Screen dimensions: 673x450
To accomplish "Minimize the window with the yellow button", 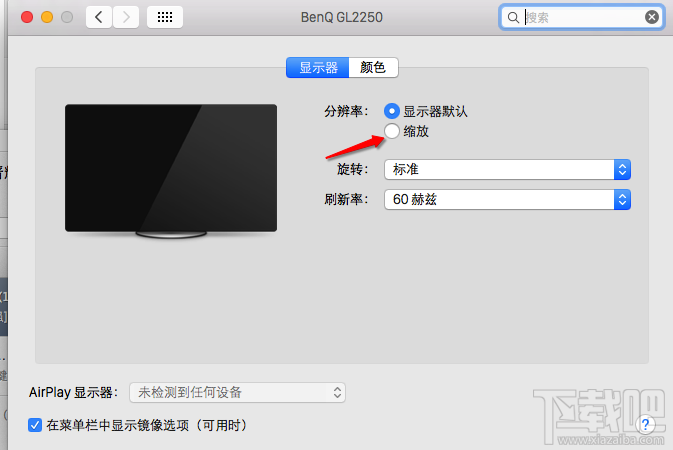I will click(47, 17).
